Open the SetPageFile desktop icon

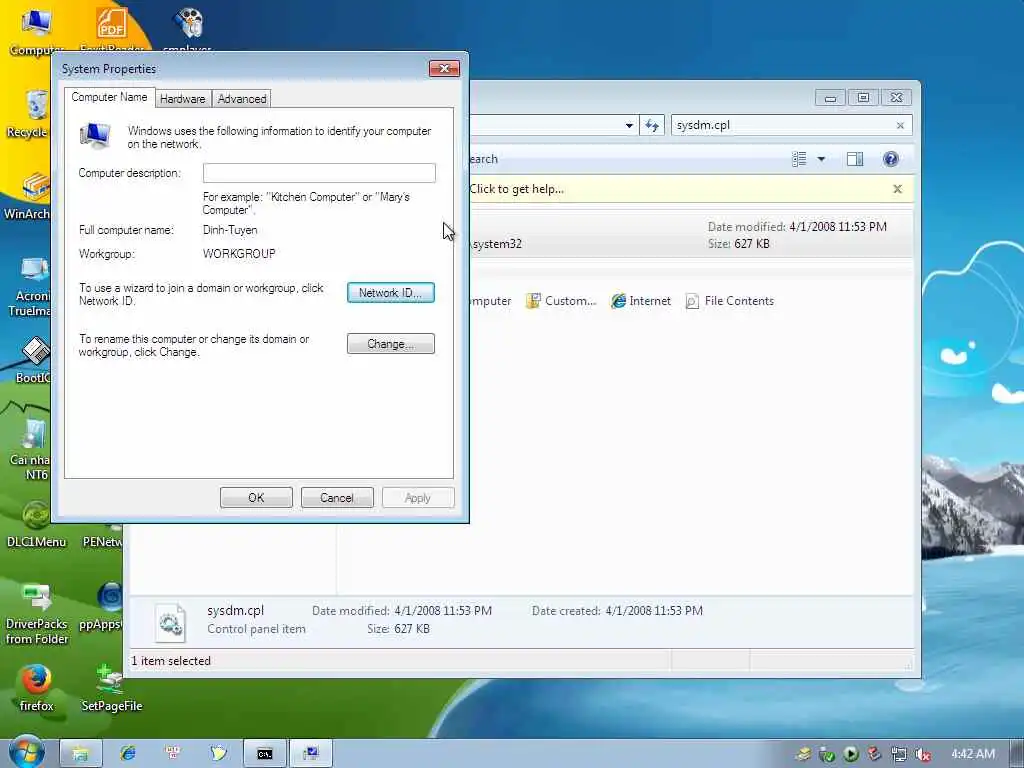(x=111, y=688)
